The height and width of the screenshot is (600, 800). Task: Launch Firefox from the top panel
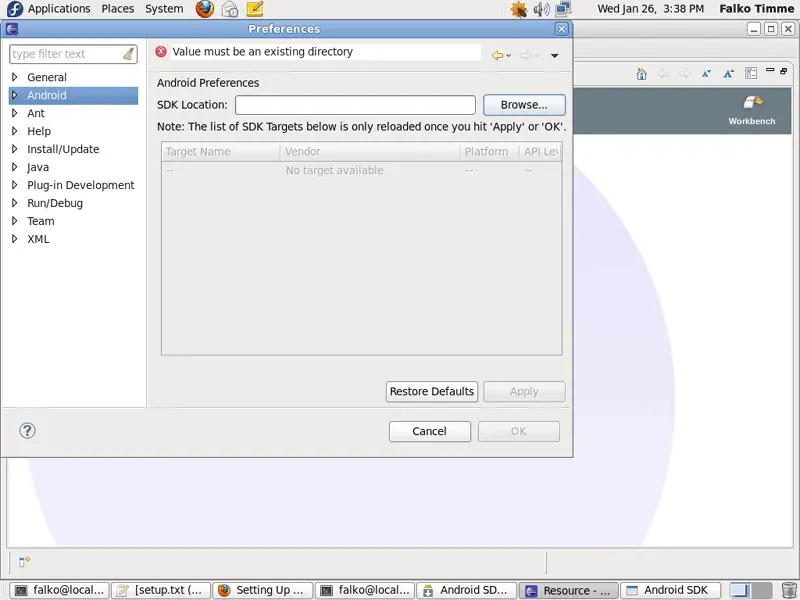click(x=205, y=9)
